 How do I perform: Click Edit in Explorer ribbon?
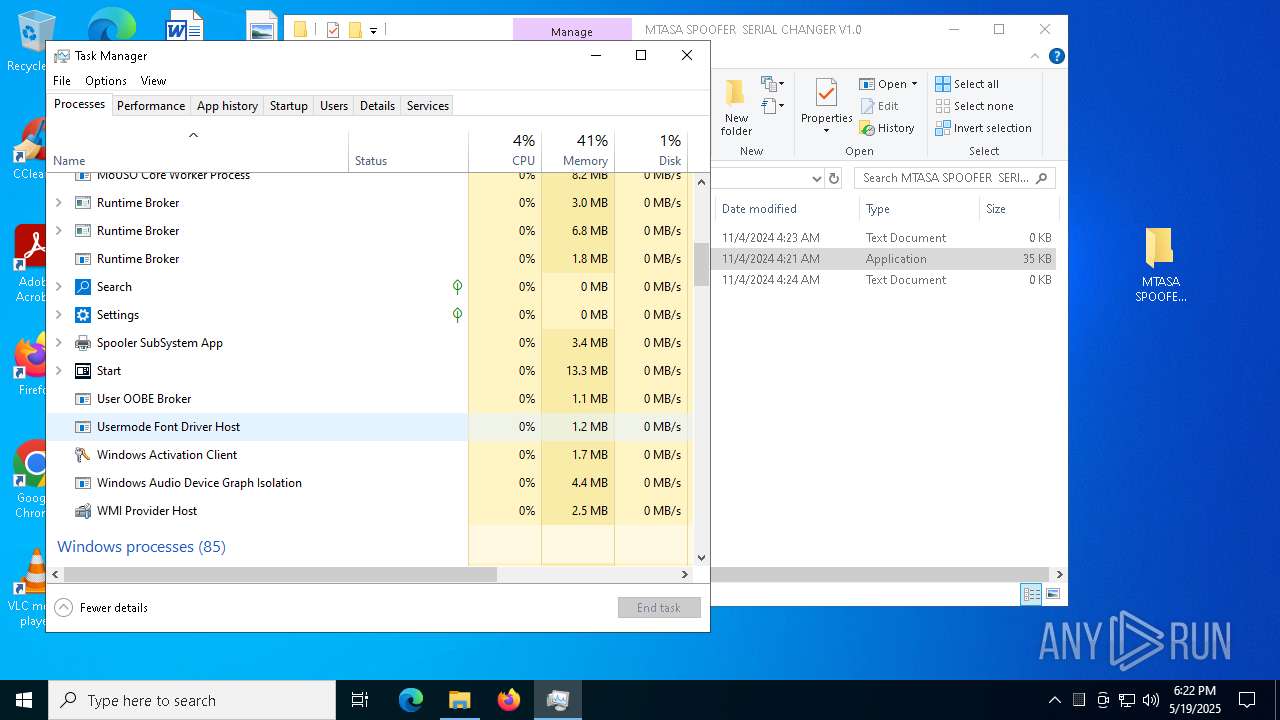click(x=879, y=106)
